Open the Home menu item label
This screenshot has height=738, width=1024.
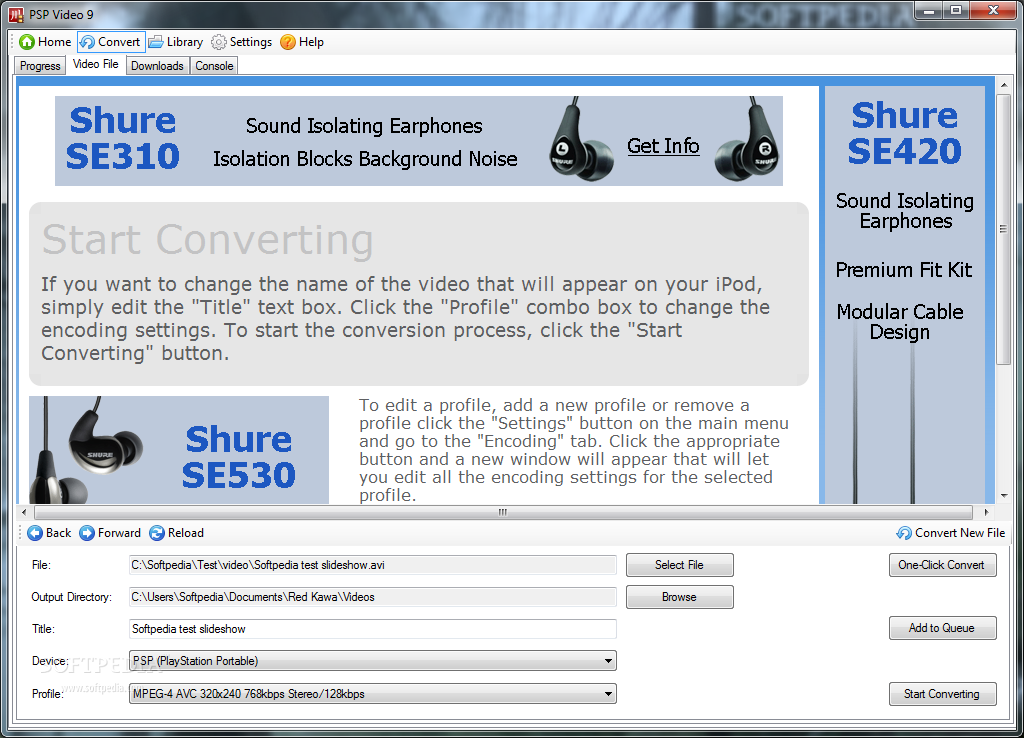pos(54,42)
